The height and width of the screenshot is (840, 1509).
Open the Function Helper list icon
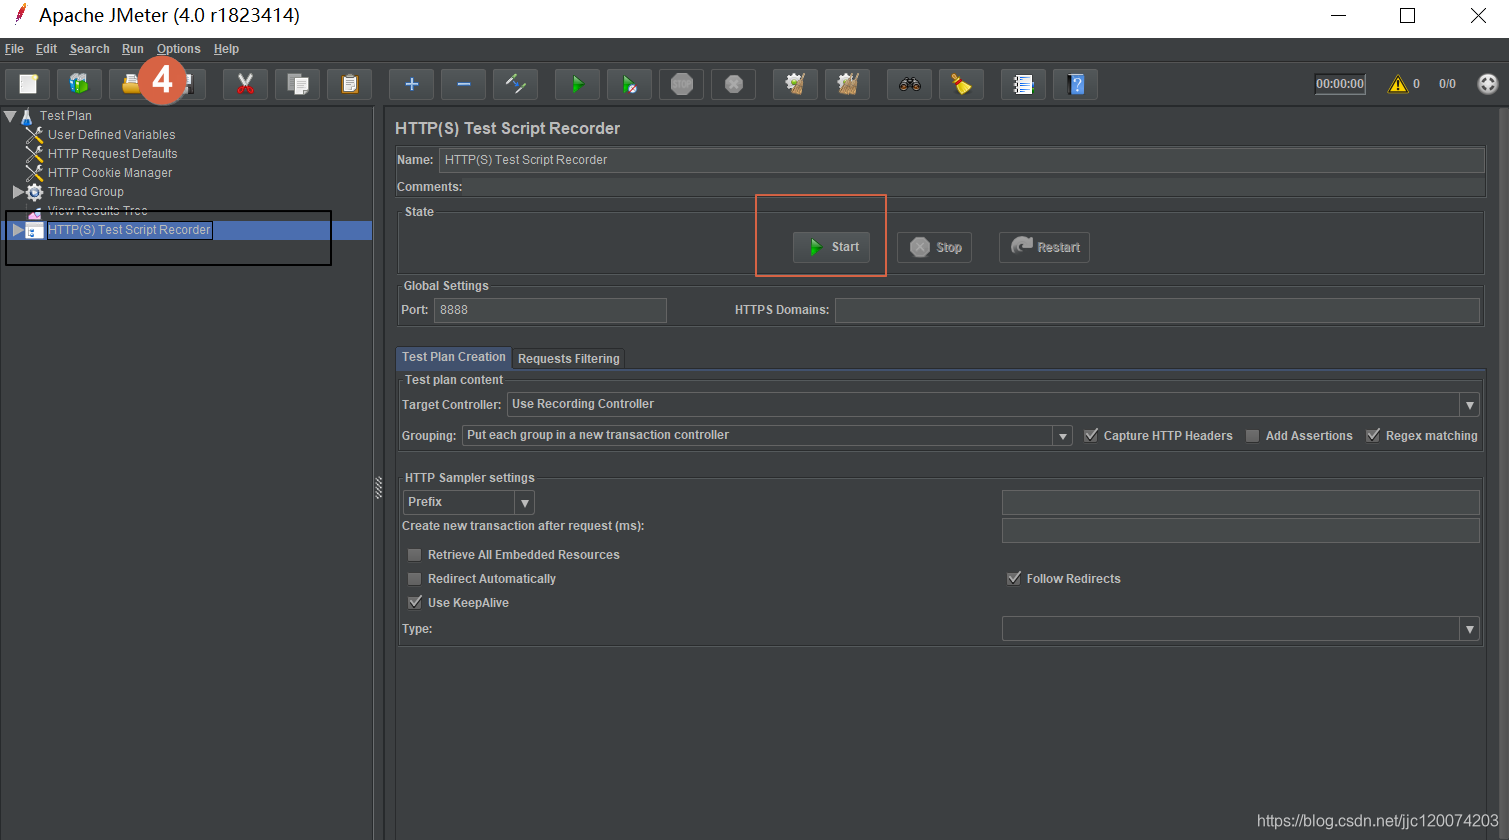pyautogui.click(x=1023, y=84)
